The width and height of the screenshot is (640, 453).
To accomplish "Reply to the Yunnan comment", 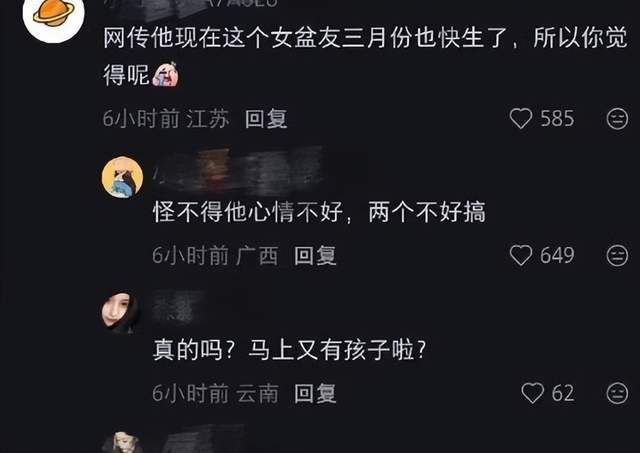I will coord(315,393).
